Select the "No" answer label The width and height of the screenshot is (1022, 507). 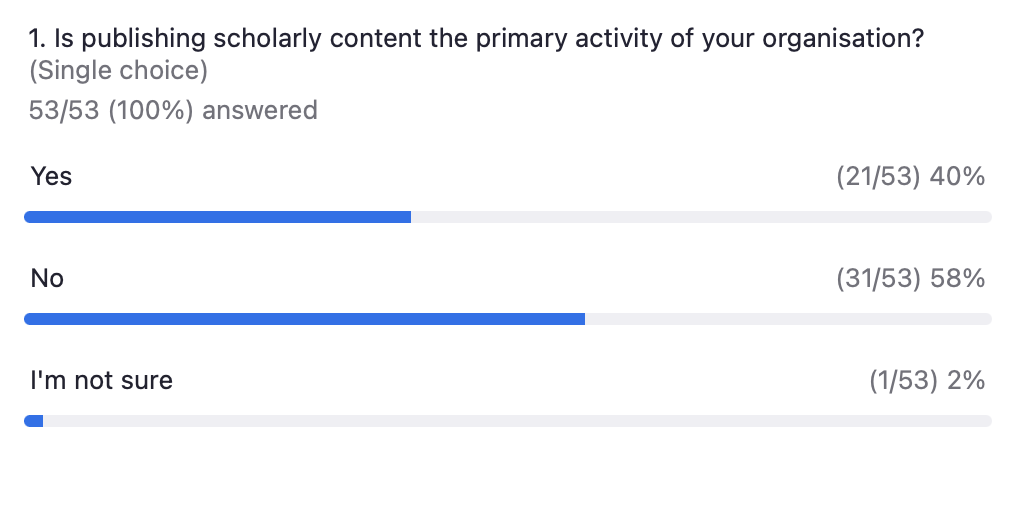click(47, 278)
